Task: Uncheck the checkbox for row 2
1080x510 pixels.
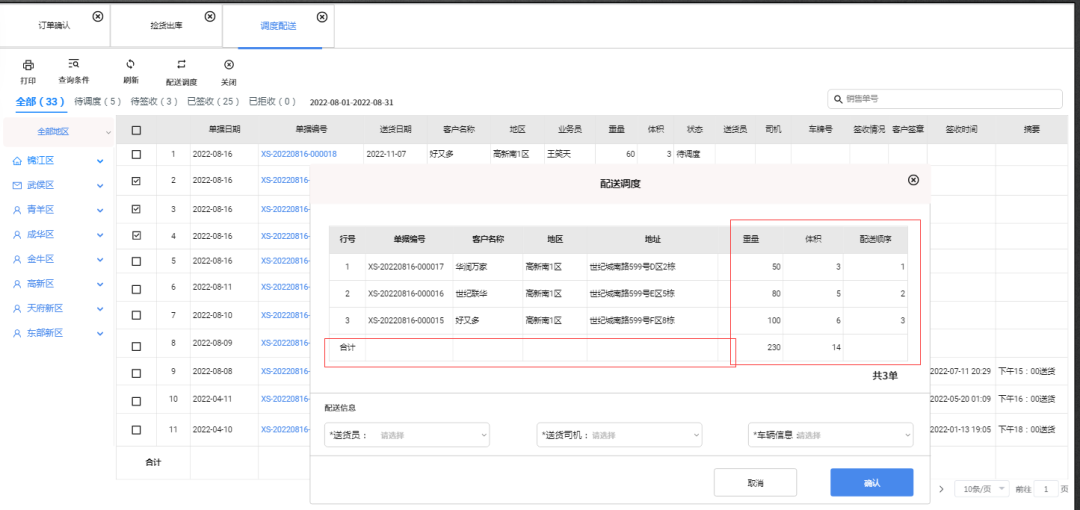Action: (x=136, y=181)
